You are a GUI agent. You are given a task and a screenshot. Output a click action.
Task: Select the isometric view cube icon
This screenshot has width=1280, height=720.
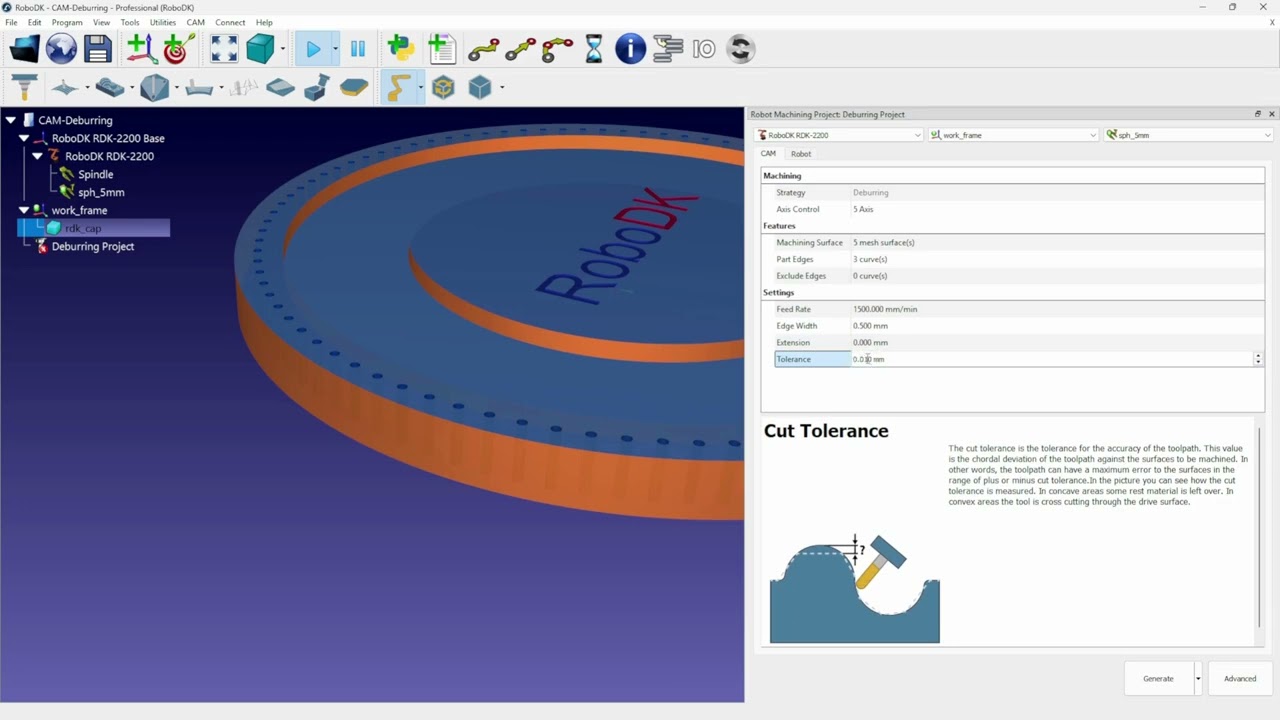point(260,48)
